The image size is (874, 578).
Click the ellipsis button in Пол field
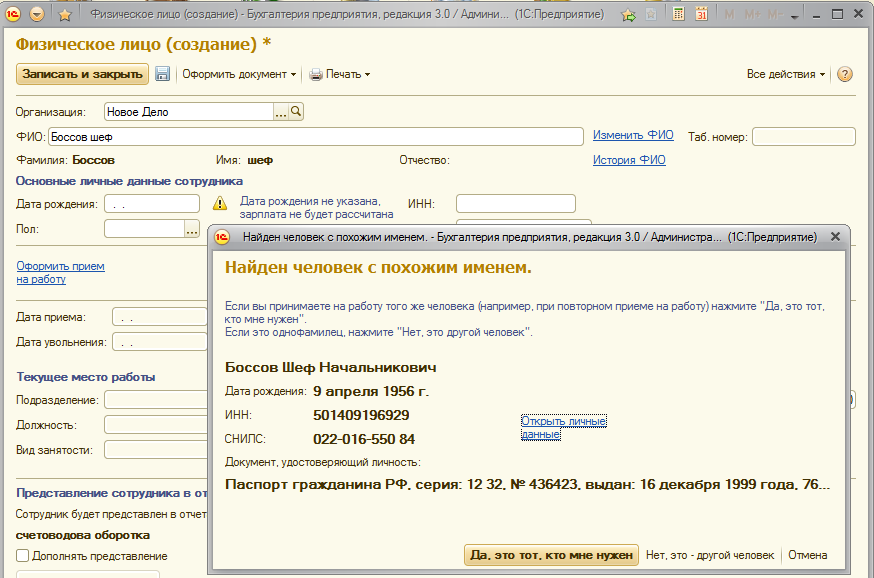(x=192, y=229)
